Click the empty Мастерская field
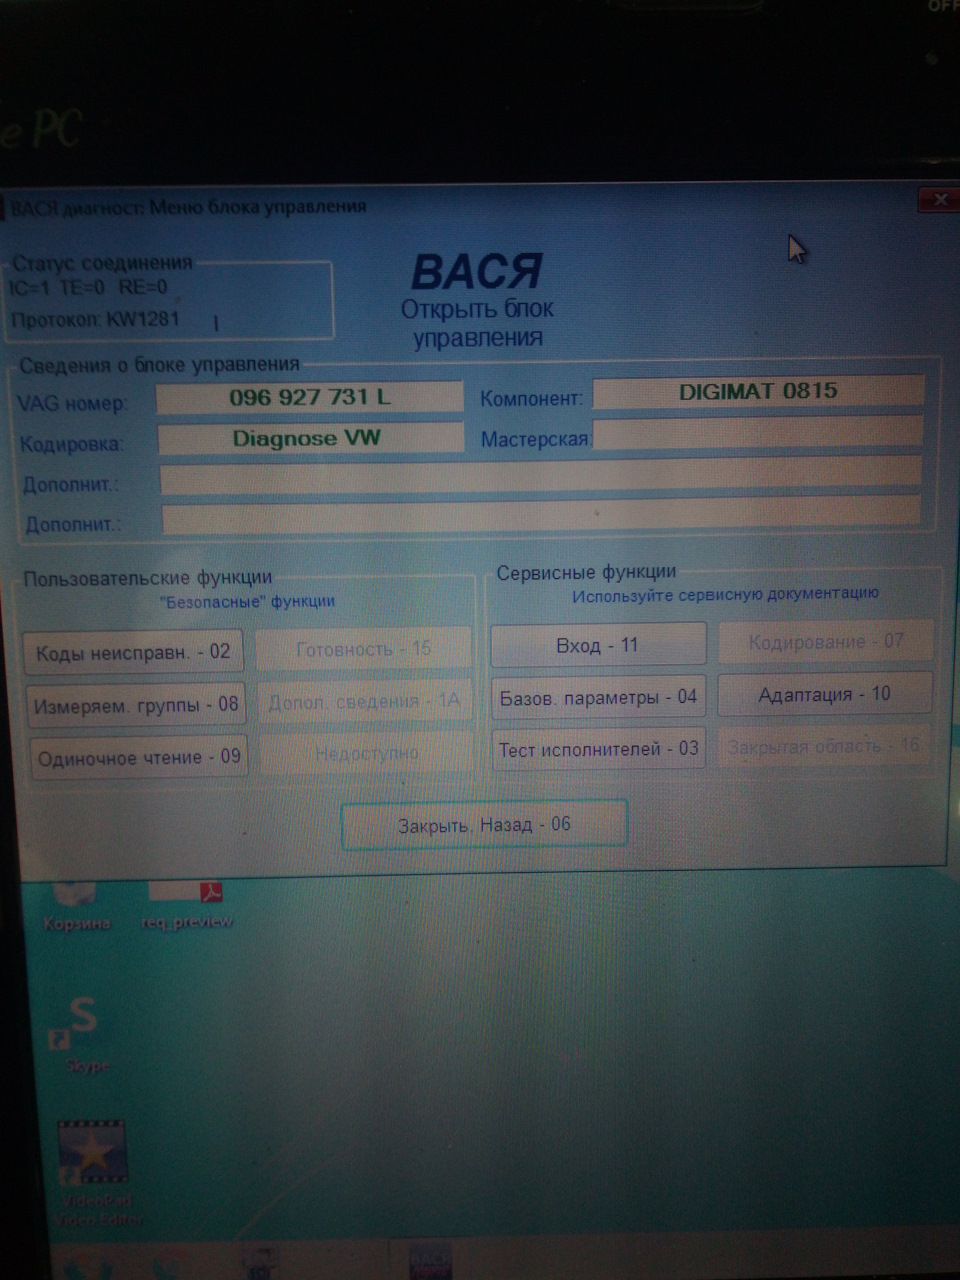Viewport: 960px width, 1280px height. tap(757, 432)
